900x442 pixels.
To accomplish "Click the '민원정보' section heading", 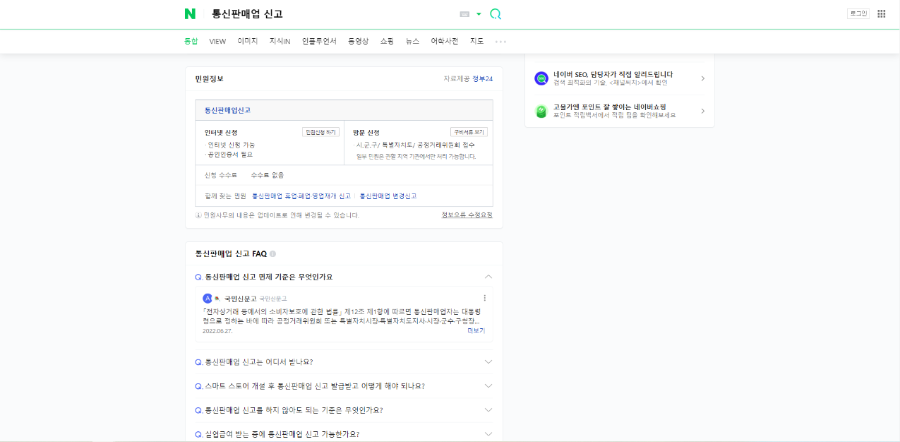I will pyautogui.click(x=209, y=79).
